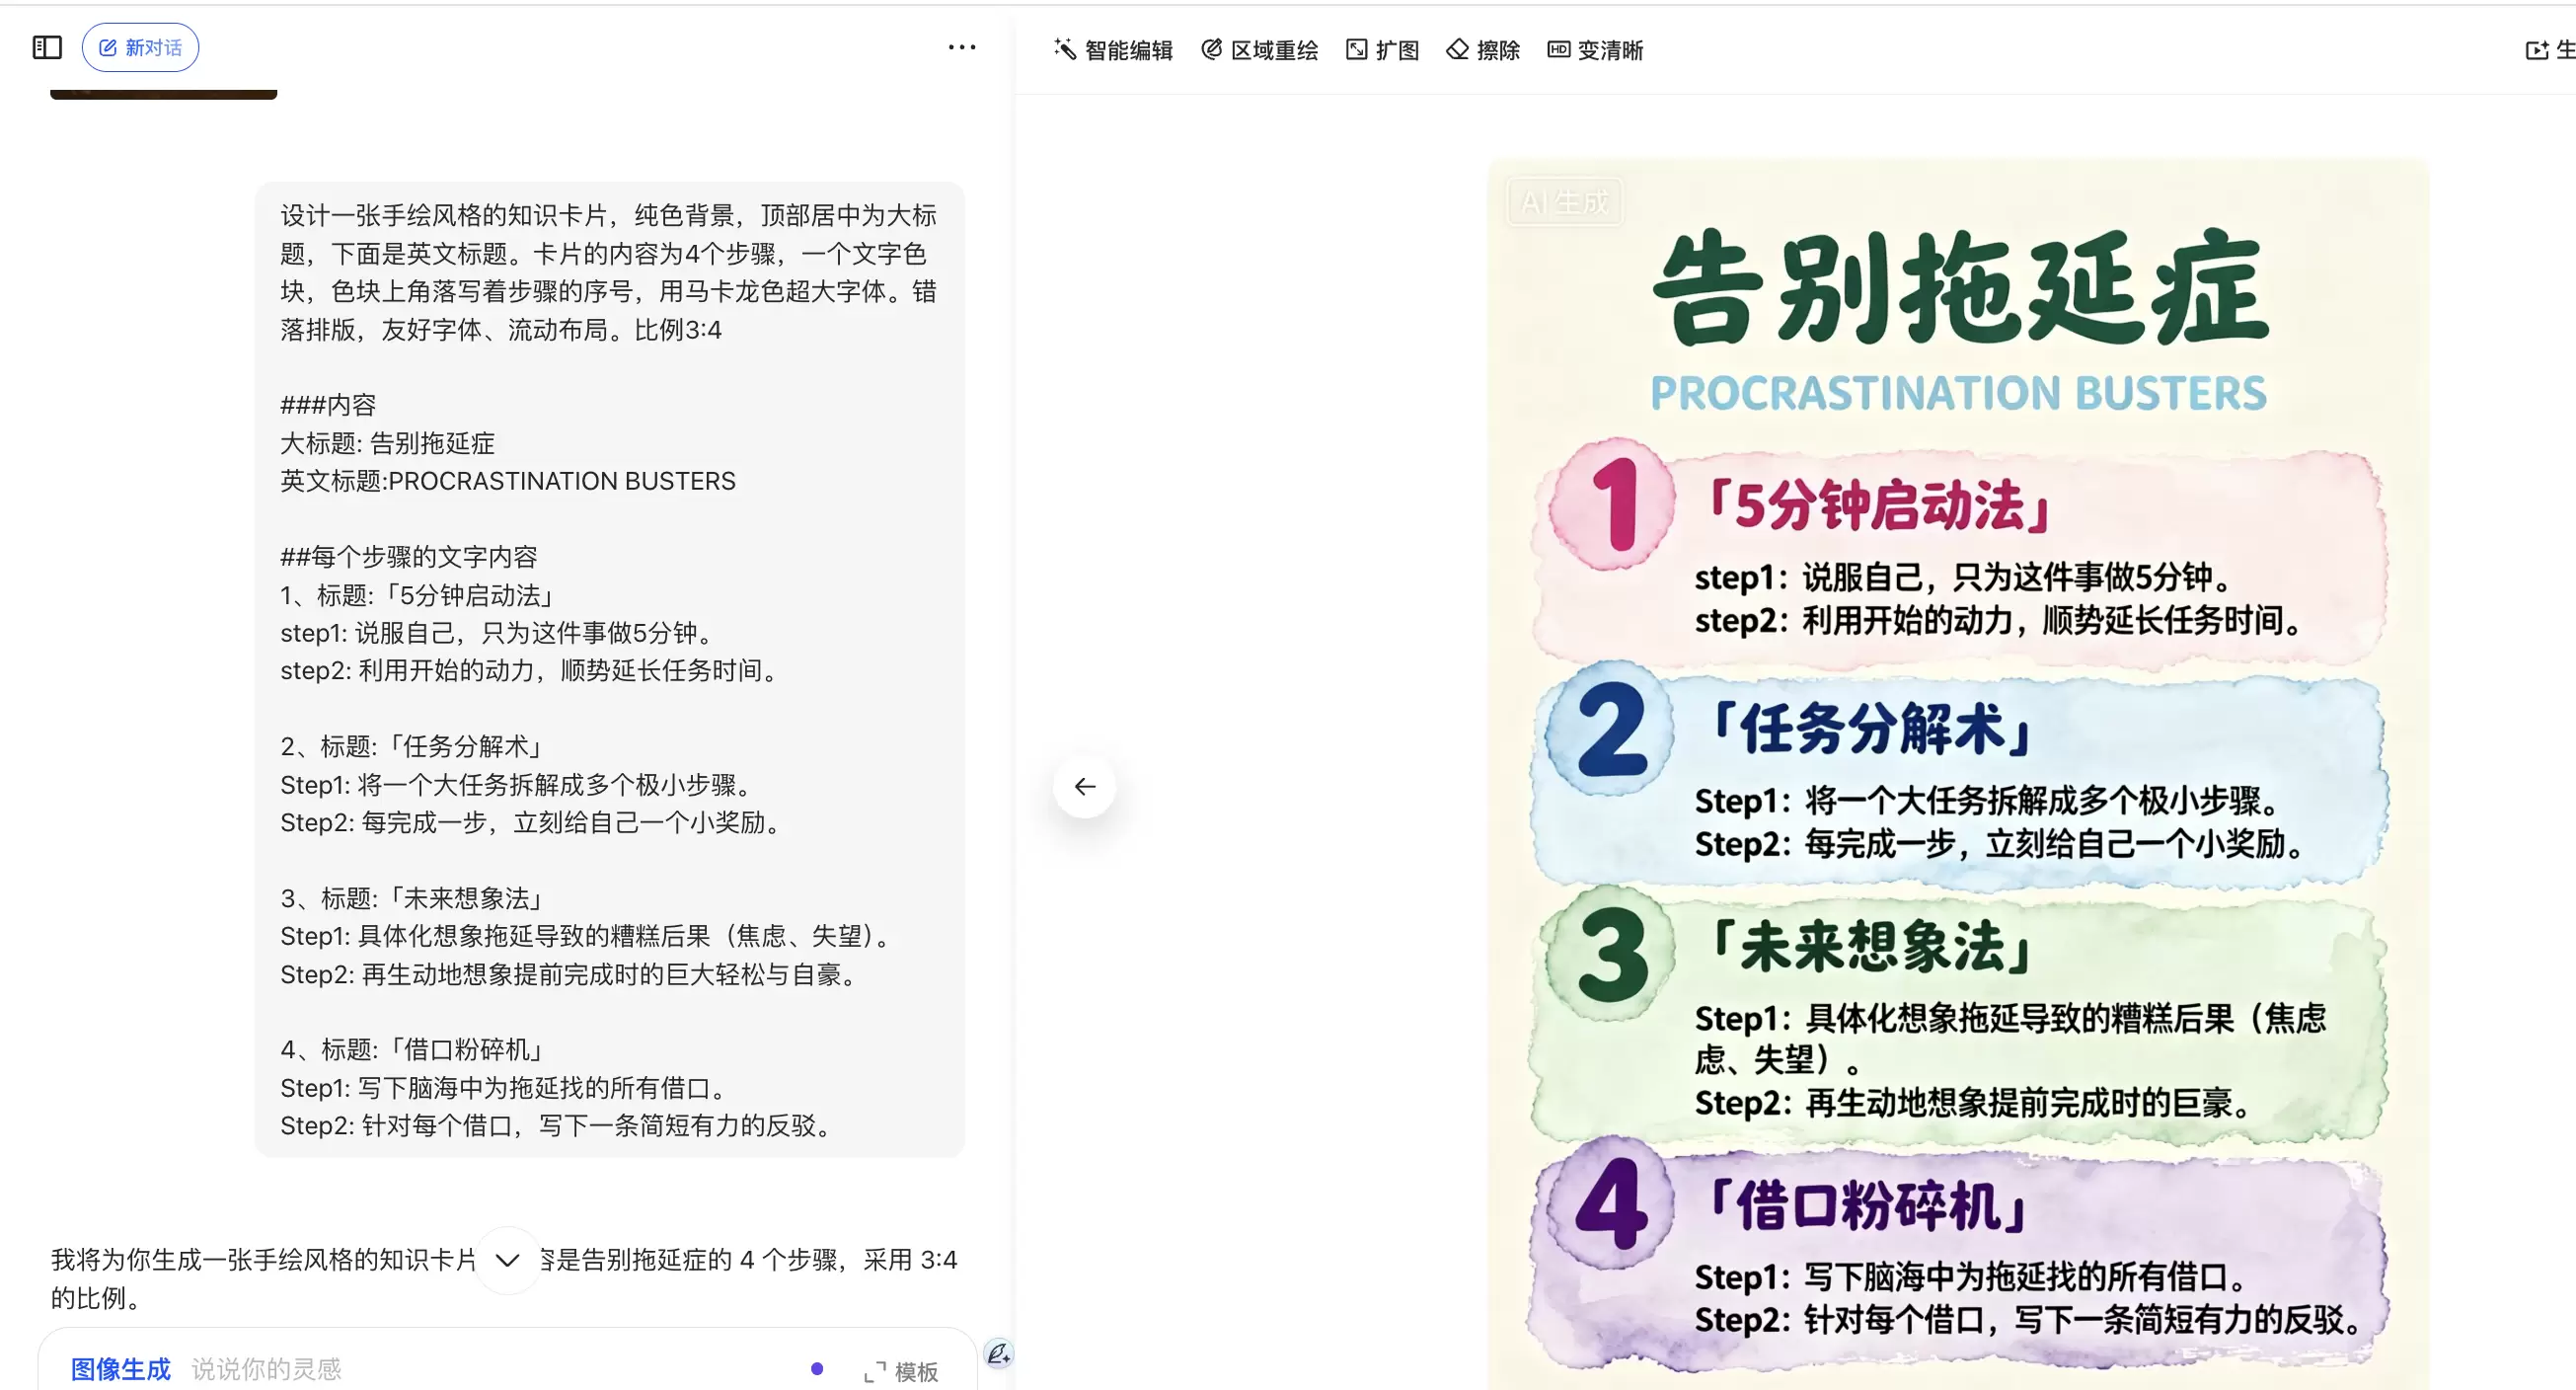Click the inspiration pen icon beside input box

pyautogui.click(x=997, y=1355)
